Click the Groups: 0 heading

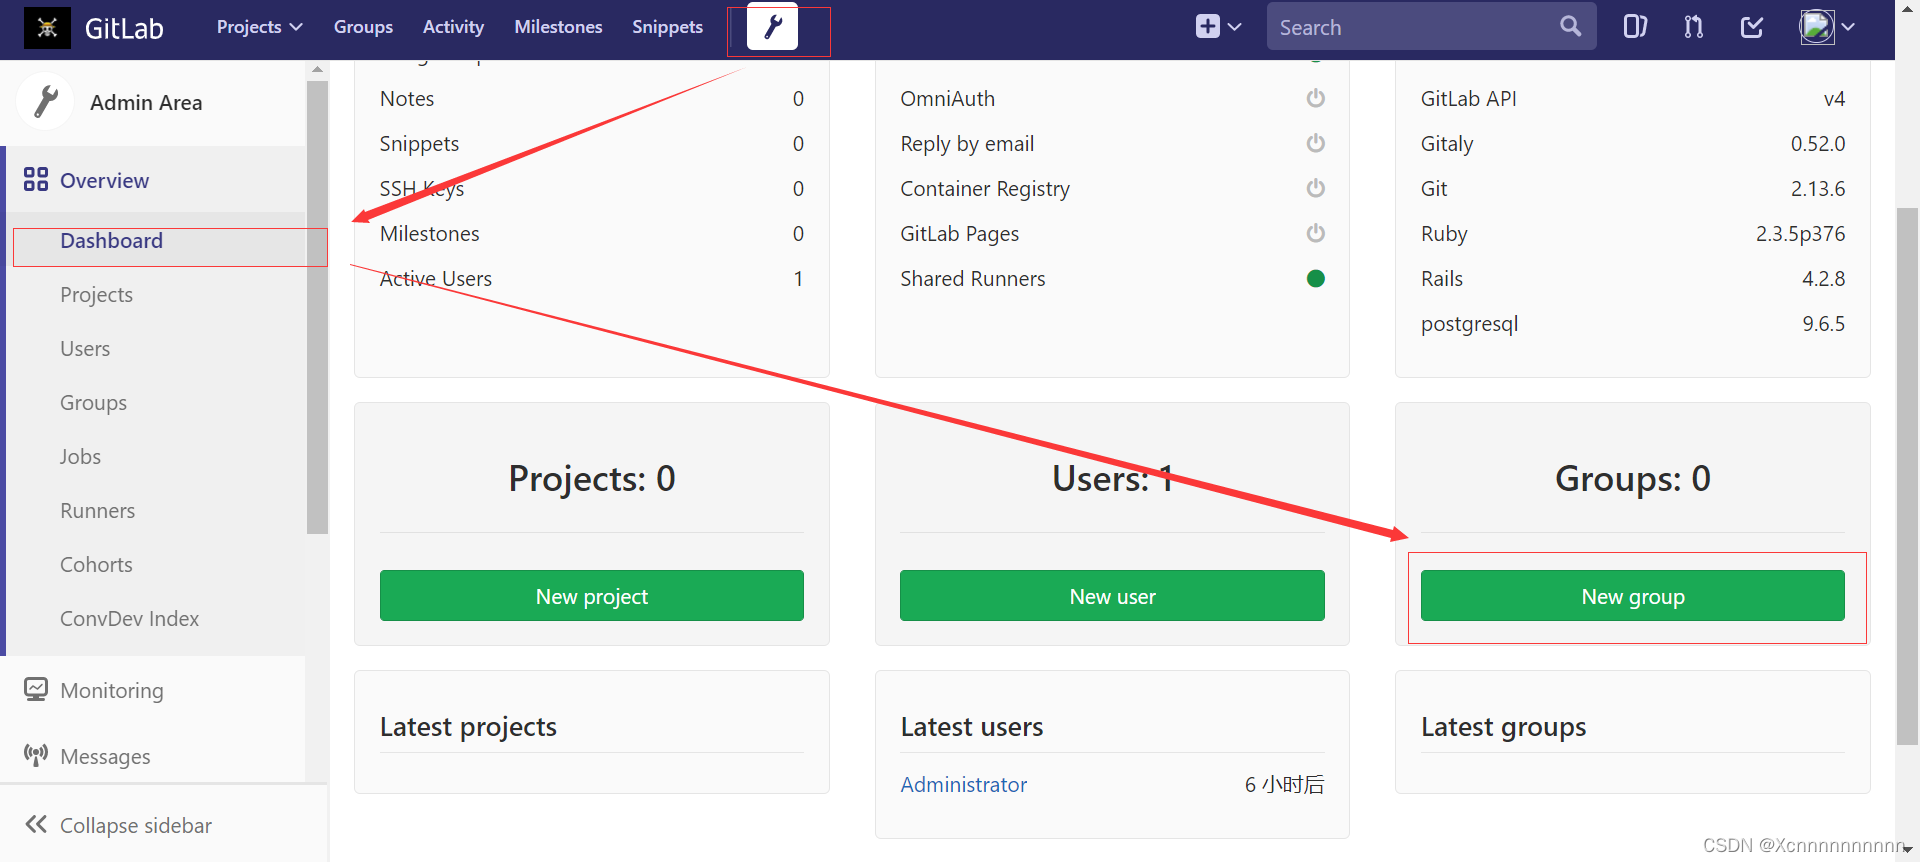click(x=1633, y=479)
